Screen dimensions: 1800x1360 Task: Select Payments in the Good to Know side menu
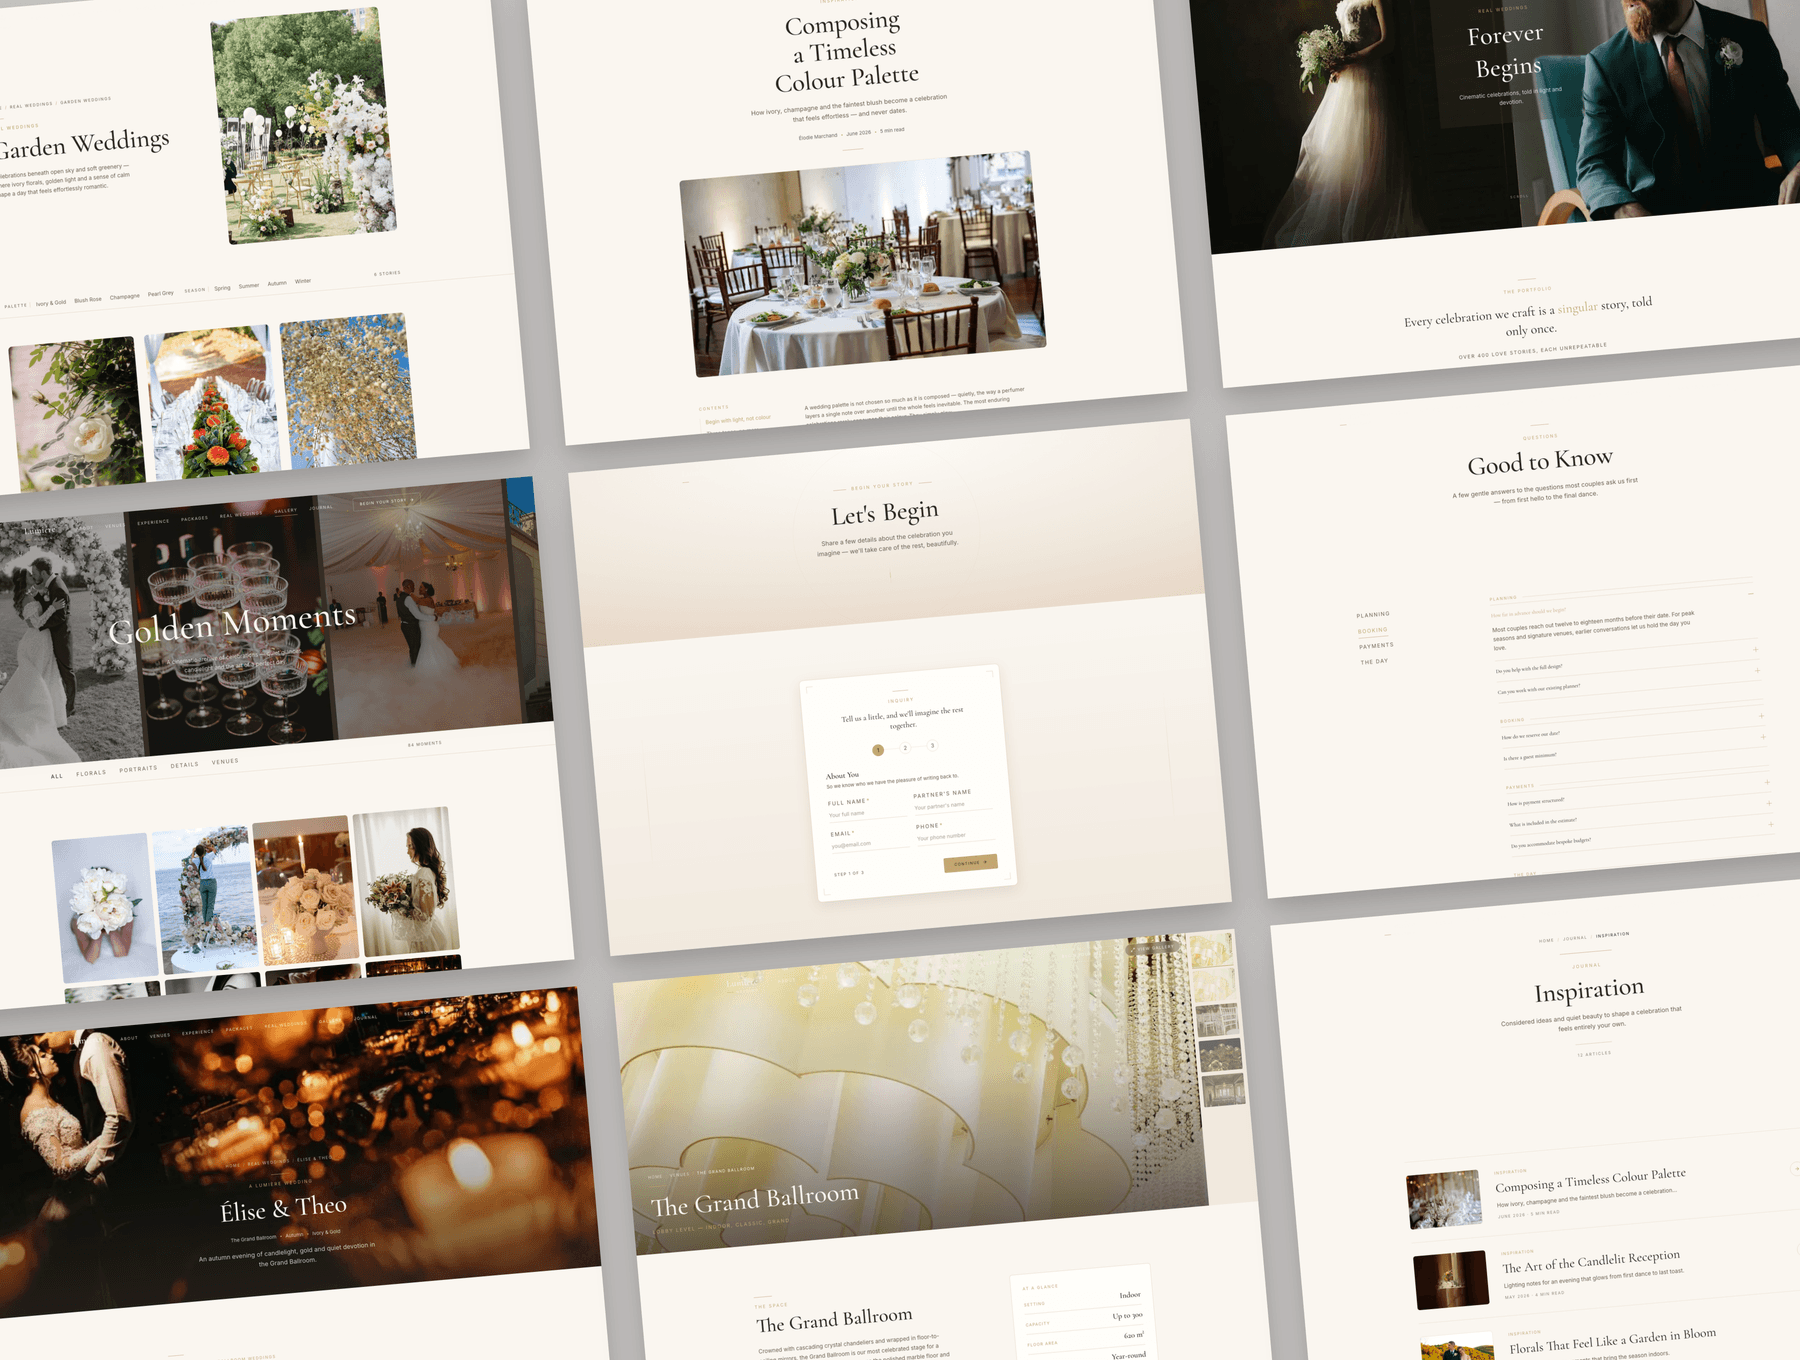tap(1376, 646)
